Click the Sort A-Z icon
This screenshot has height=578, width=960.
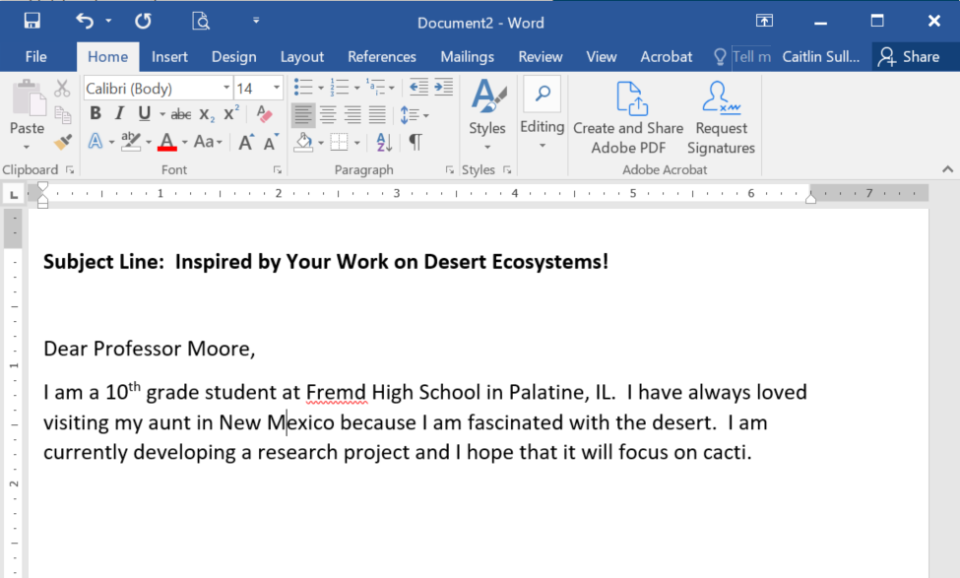click(385, 142)
